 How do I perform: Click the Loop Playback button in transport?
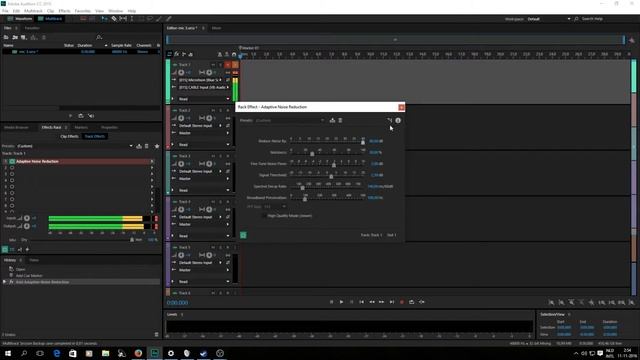coord(411,302)
